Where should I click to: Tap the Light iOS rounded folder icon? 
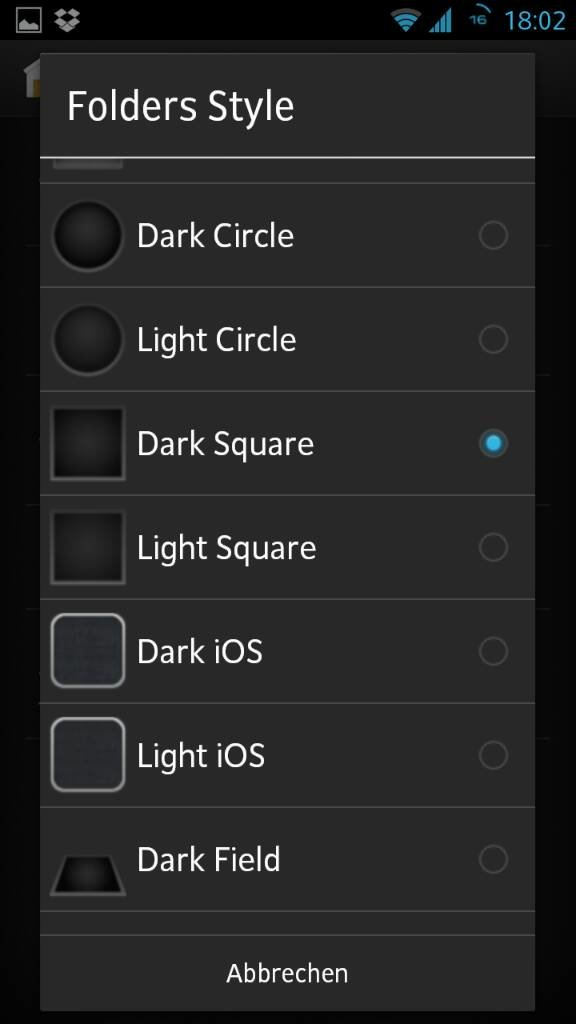tap(88, 755)
